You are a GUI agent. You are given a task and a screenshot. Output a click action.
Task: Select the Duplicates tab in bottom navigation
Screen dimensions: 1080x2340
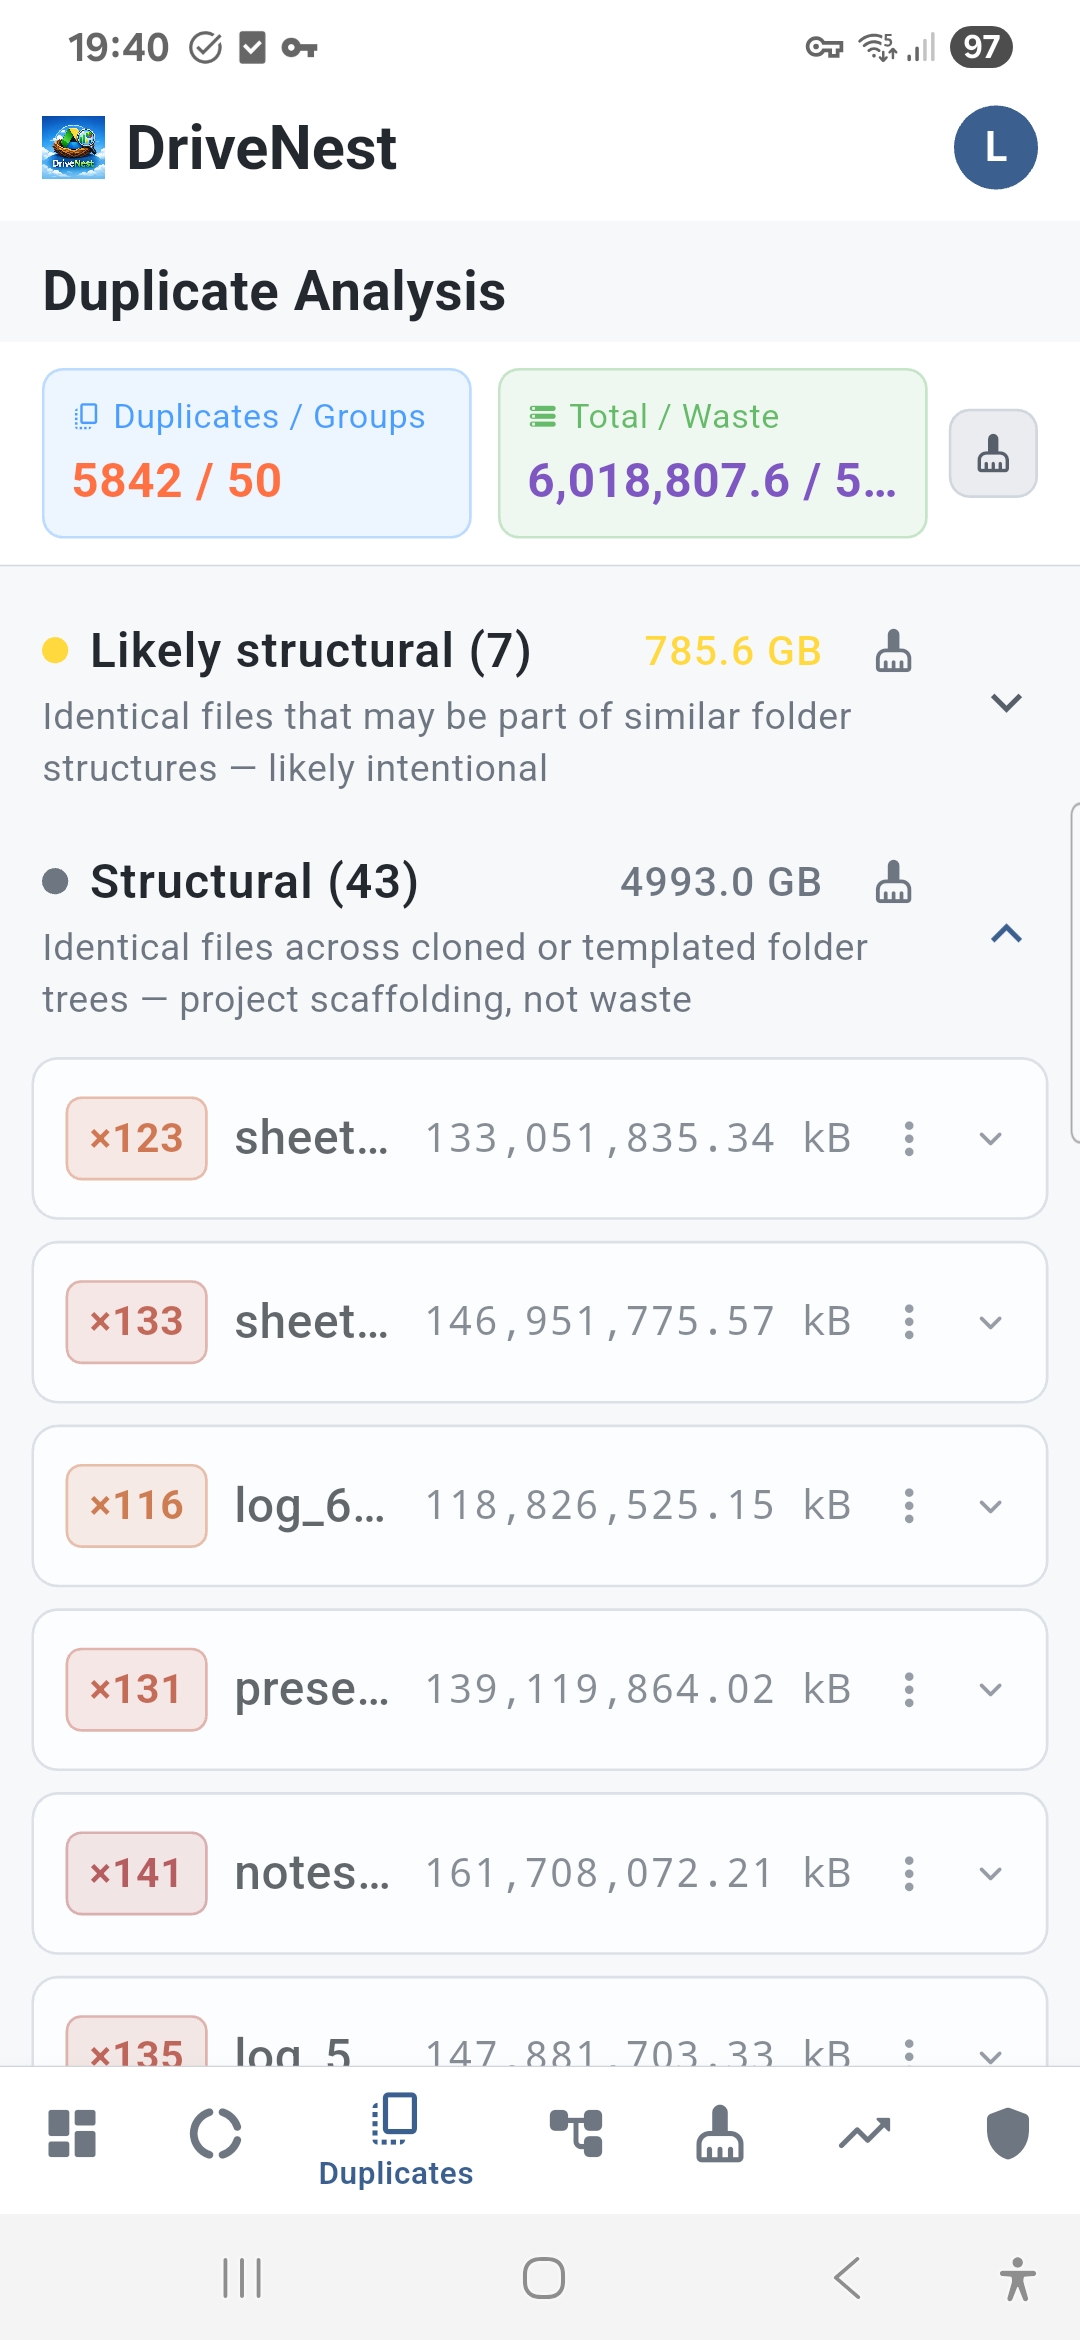tap(396, 2140)
